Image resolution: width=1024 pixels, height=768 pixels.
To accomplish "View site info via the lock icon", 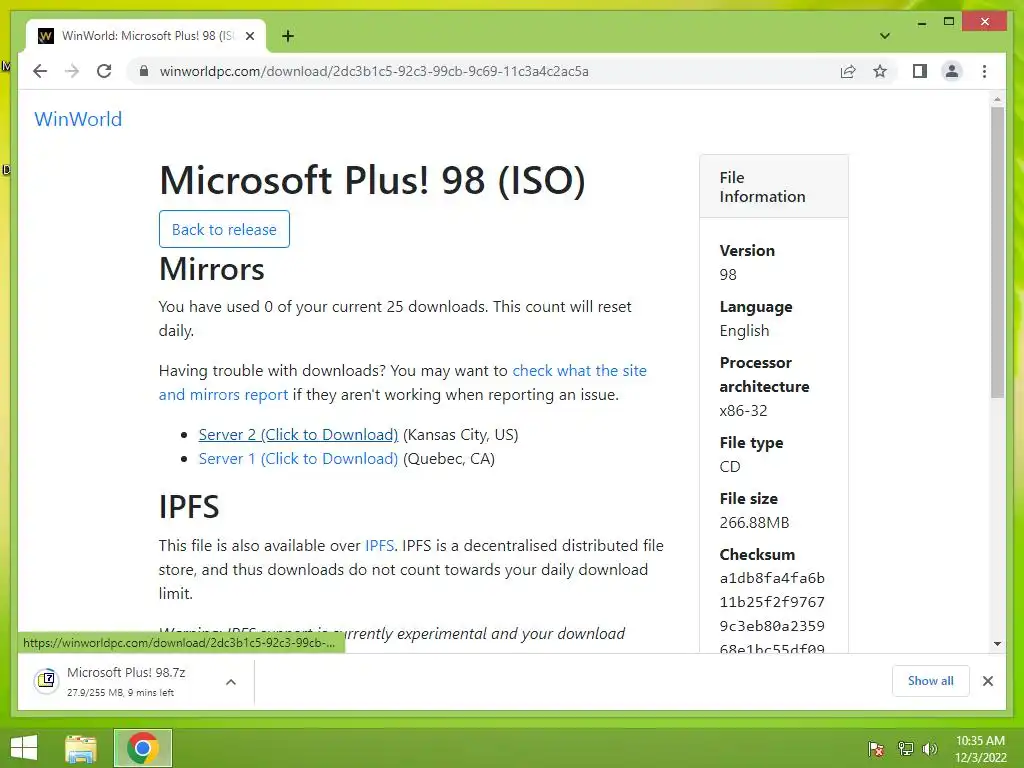I will click(x=144, y=71).
